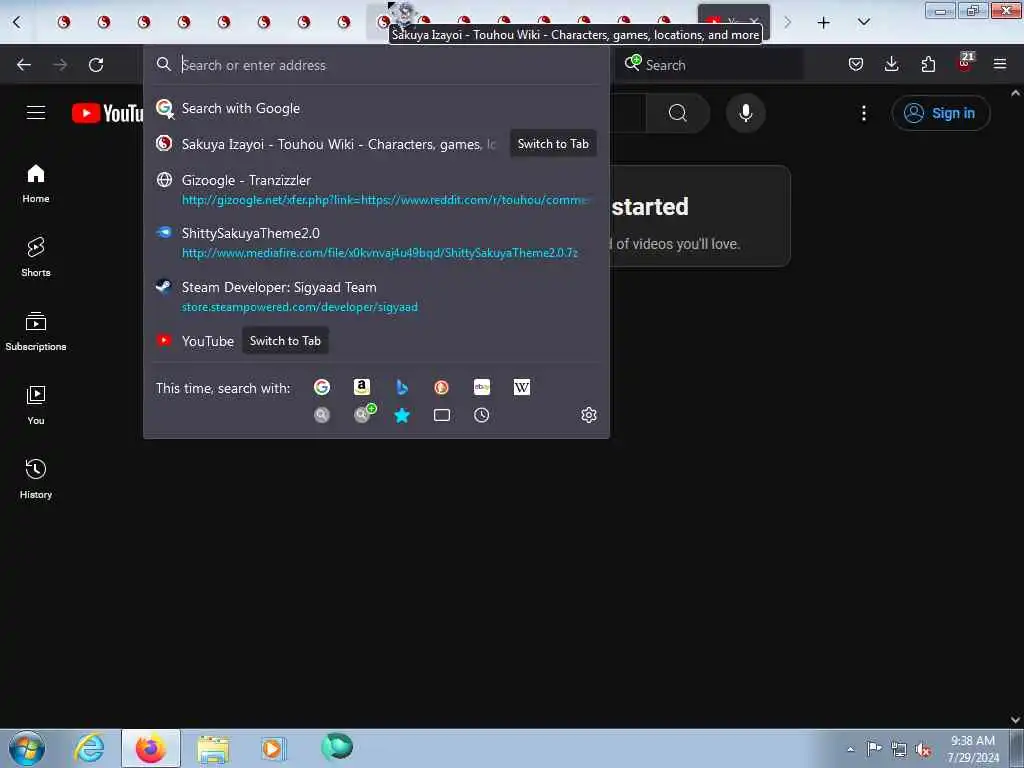1024x768 pixels.
Task: Open the Pocket save icon
Action: (856, 64)
